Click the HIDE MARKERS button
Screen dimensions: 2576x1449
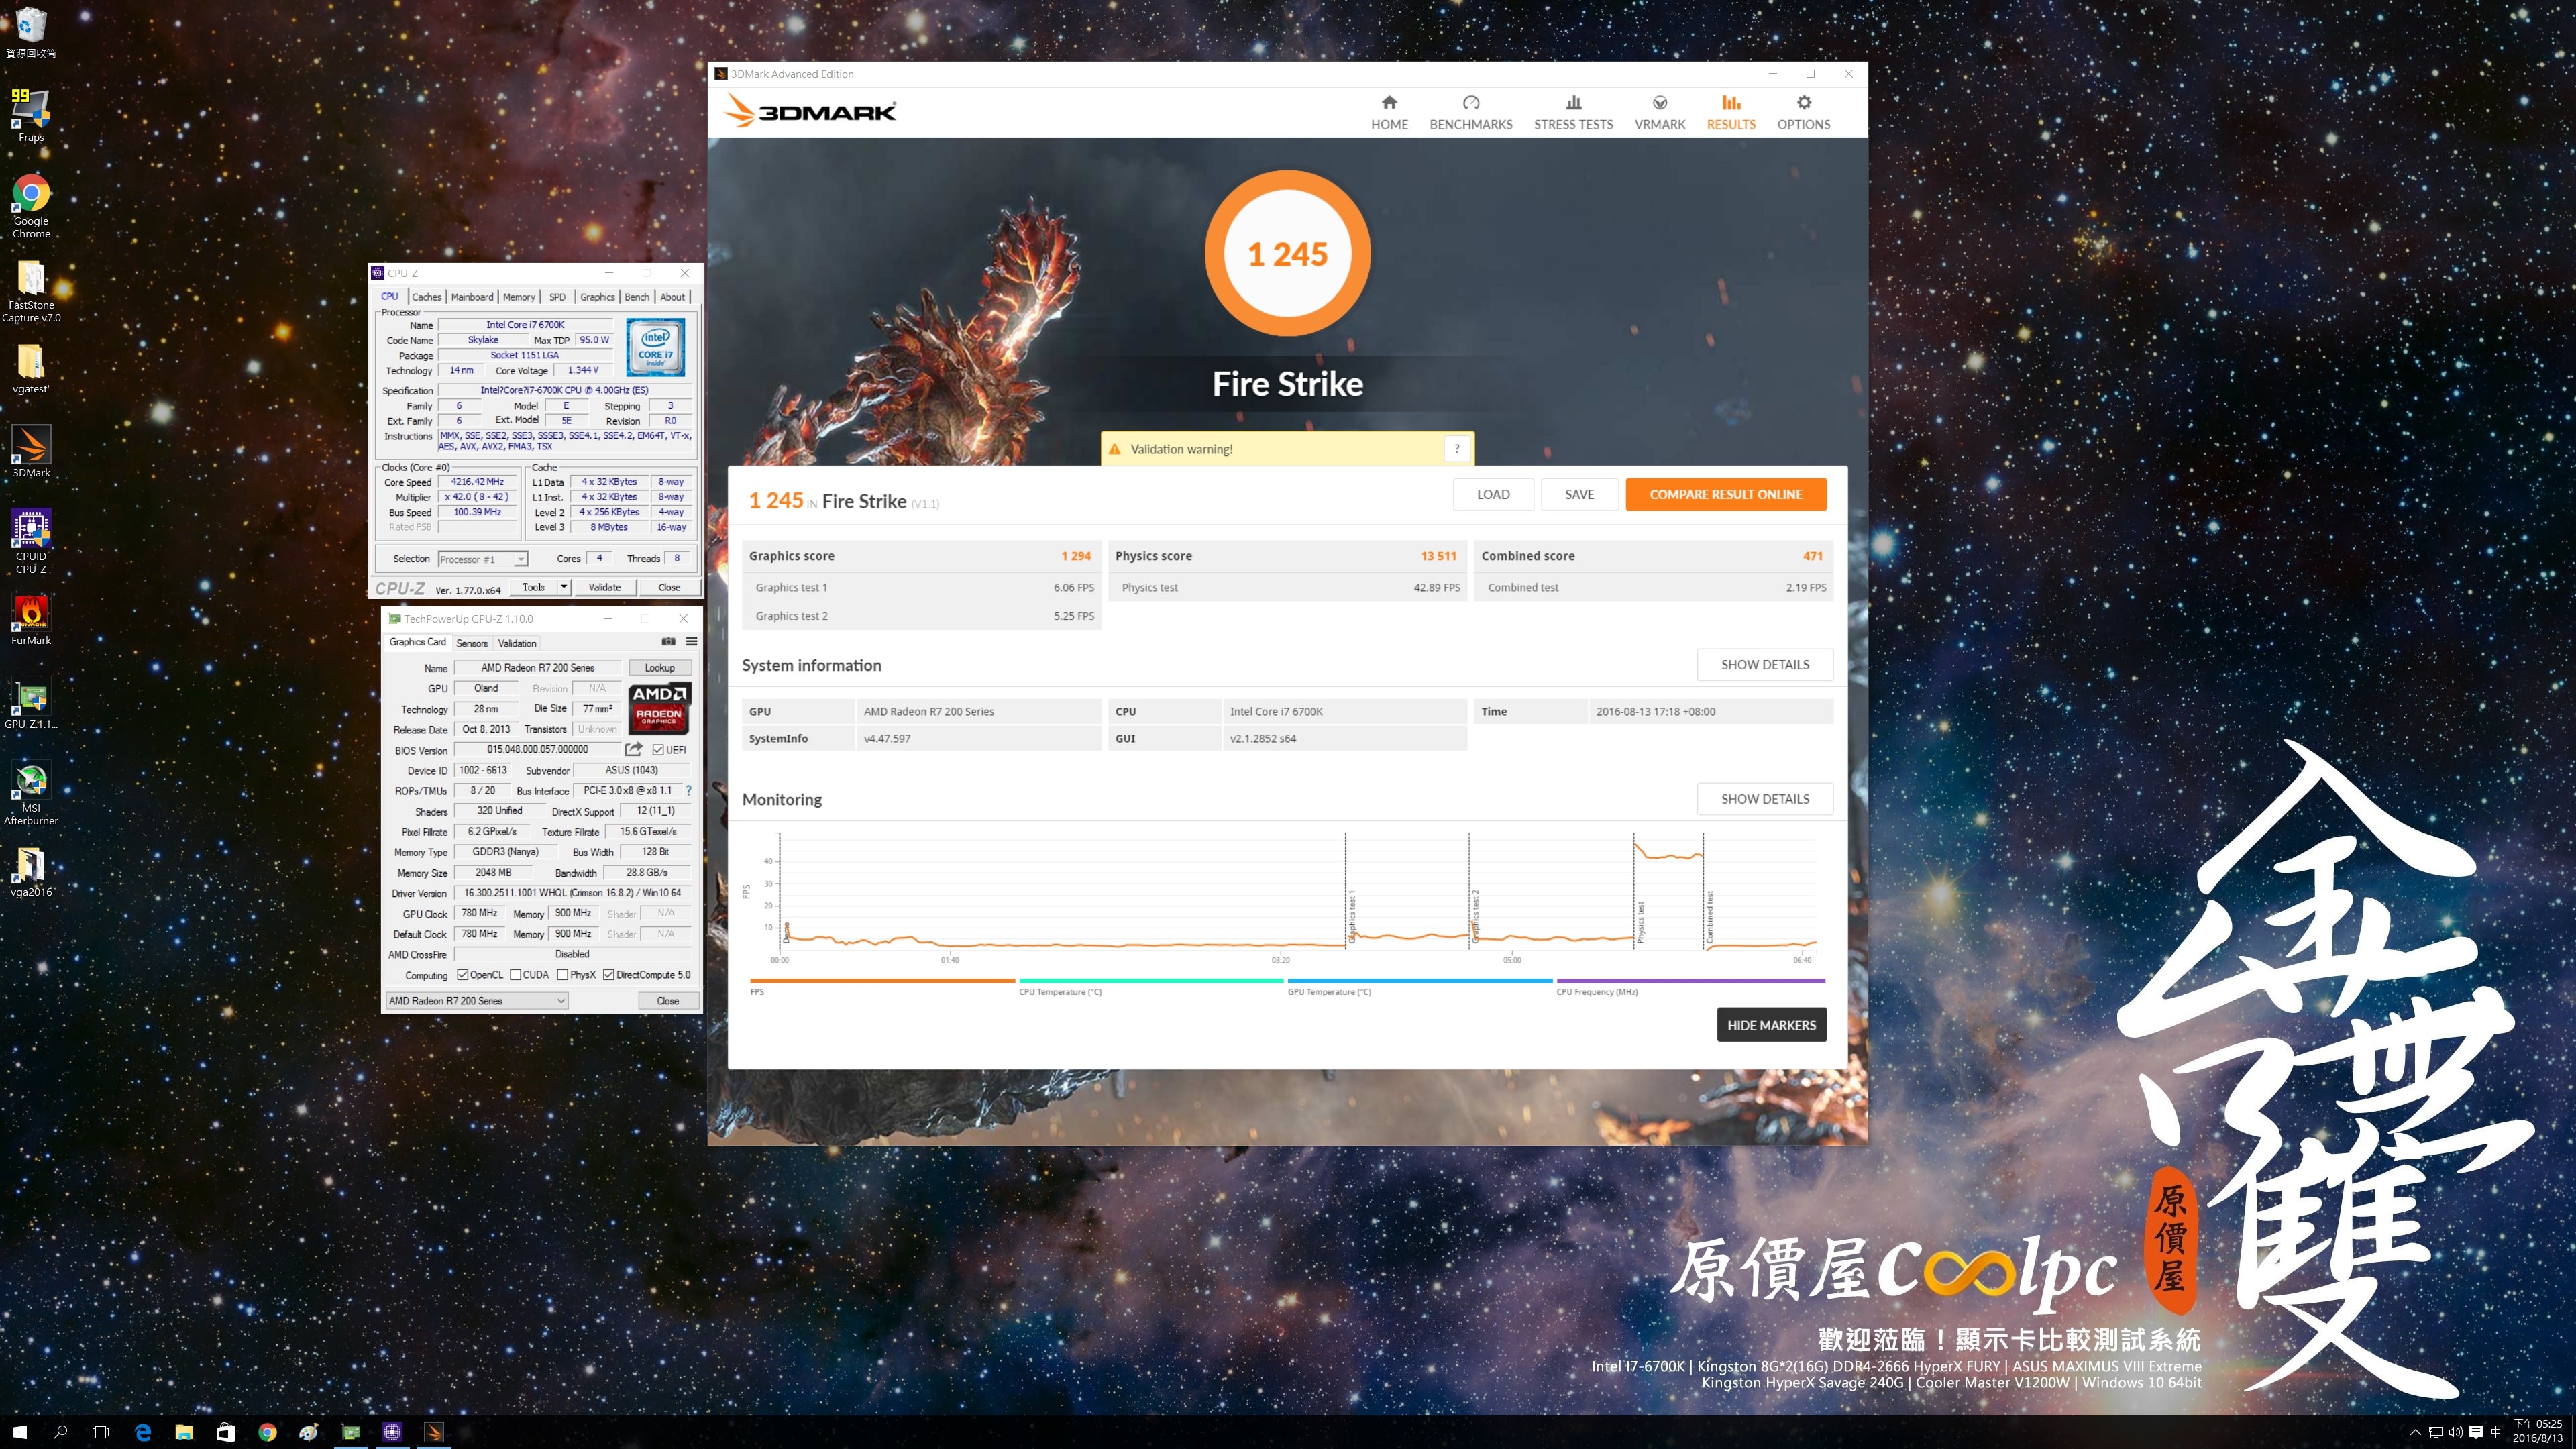pyautogui.click(x=1771, y=1025)
